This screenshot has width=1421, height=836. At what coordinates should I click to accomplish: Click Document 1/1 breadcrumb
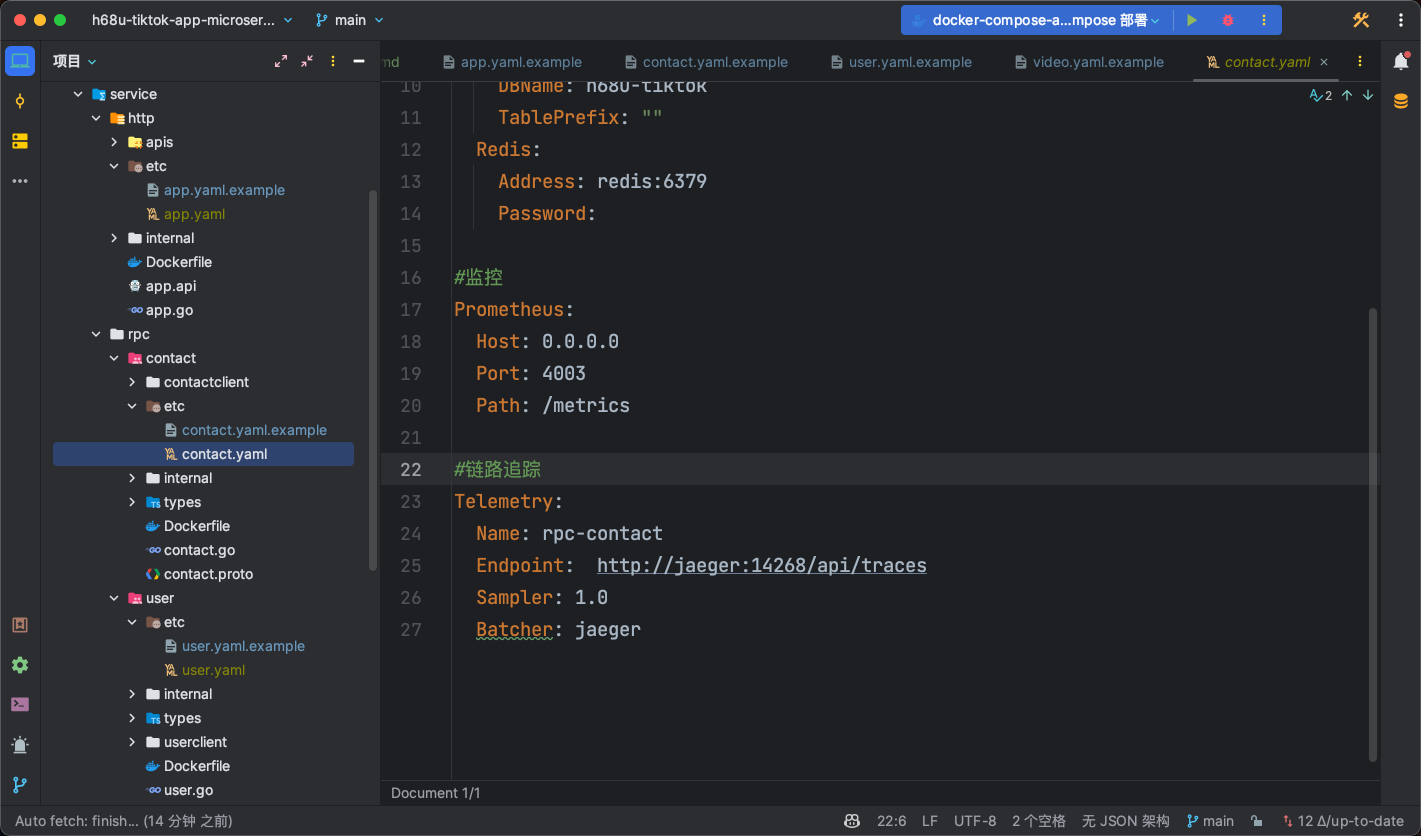click(436, 793)
